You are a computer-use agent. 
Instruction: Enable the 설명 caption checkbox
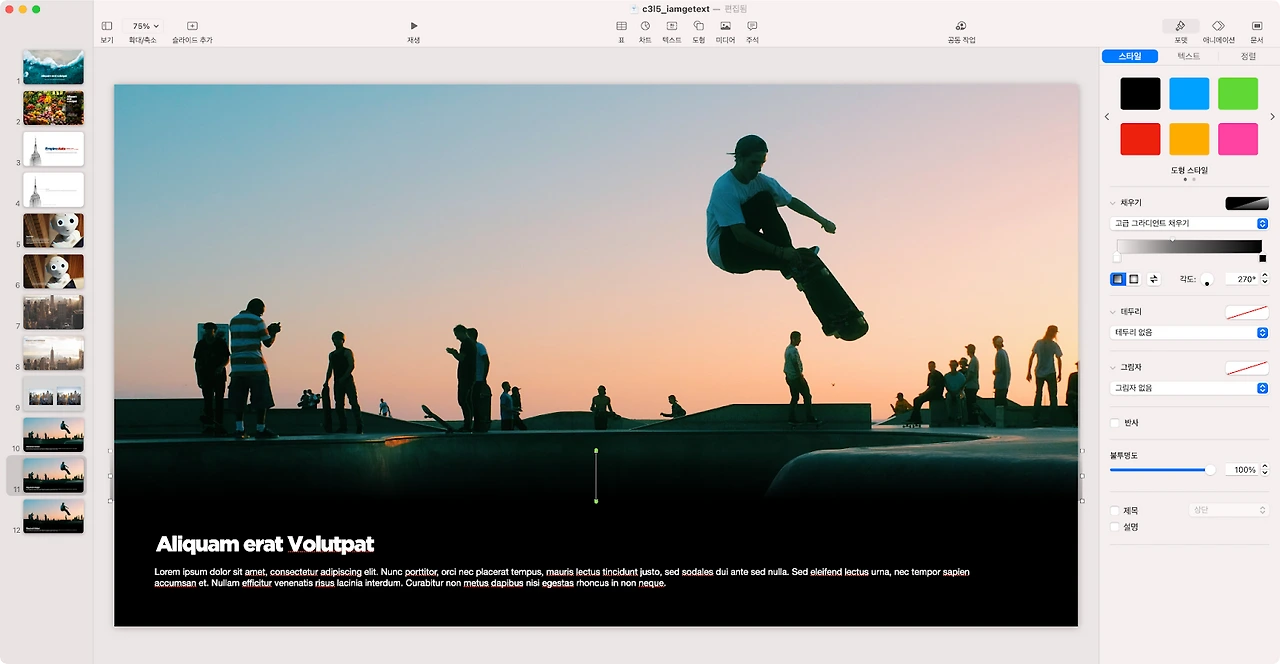click(x=1115, y=526)
